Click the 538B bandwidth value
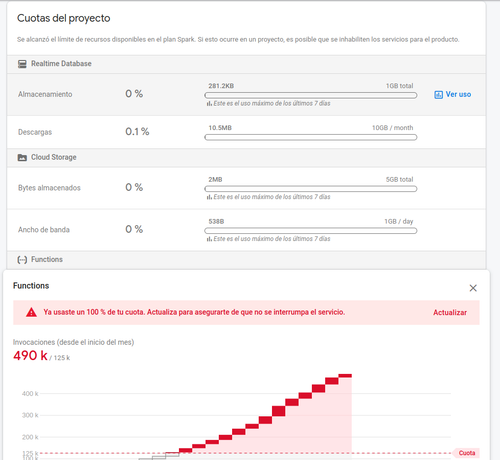500x460 pixels. tap(216, 222)
